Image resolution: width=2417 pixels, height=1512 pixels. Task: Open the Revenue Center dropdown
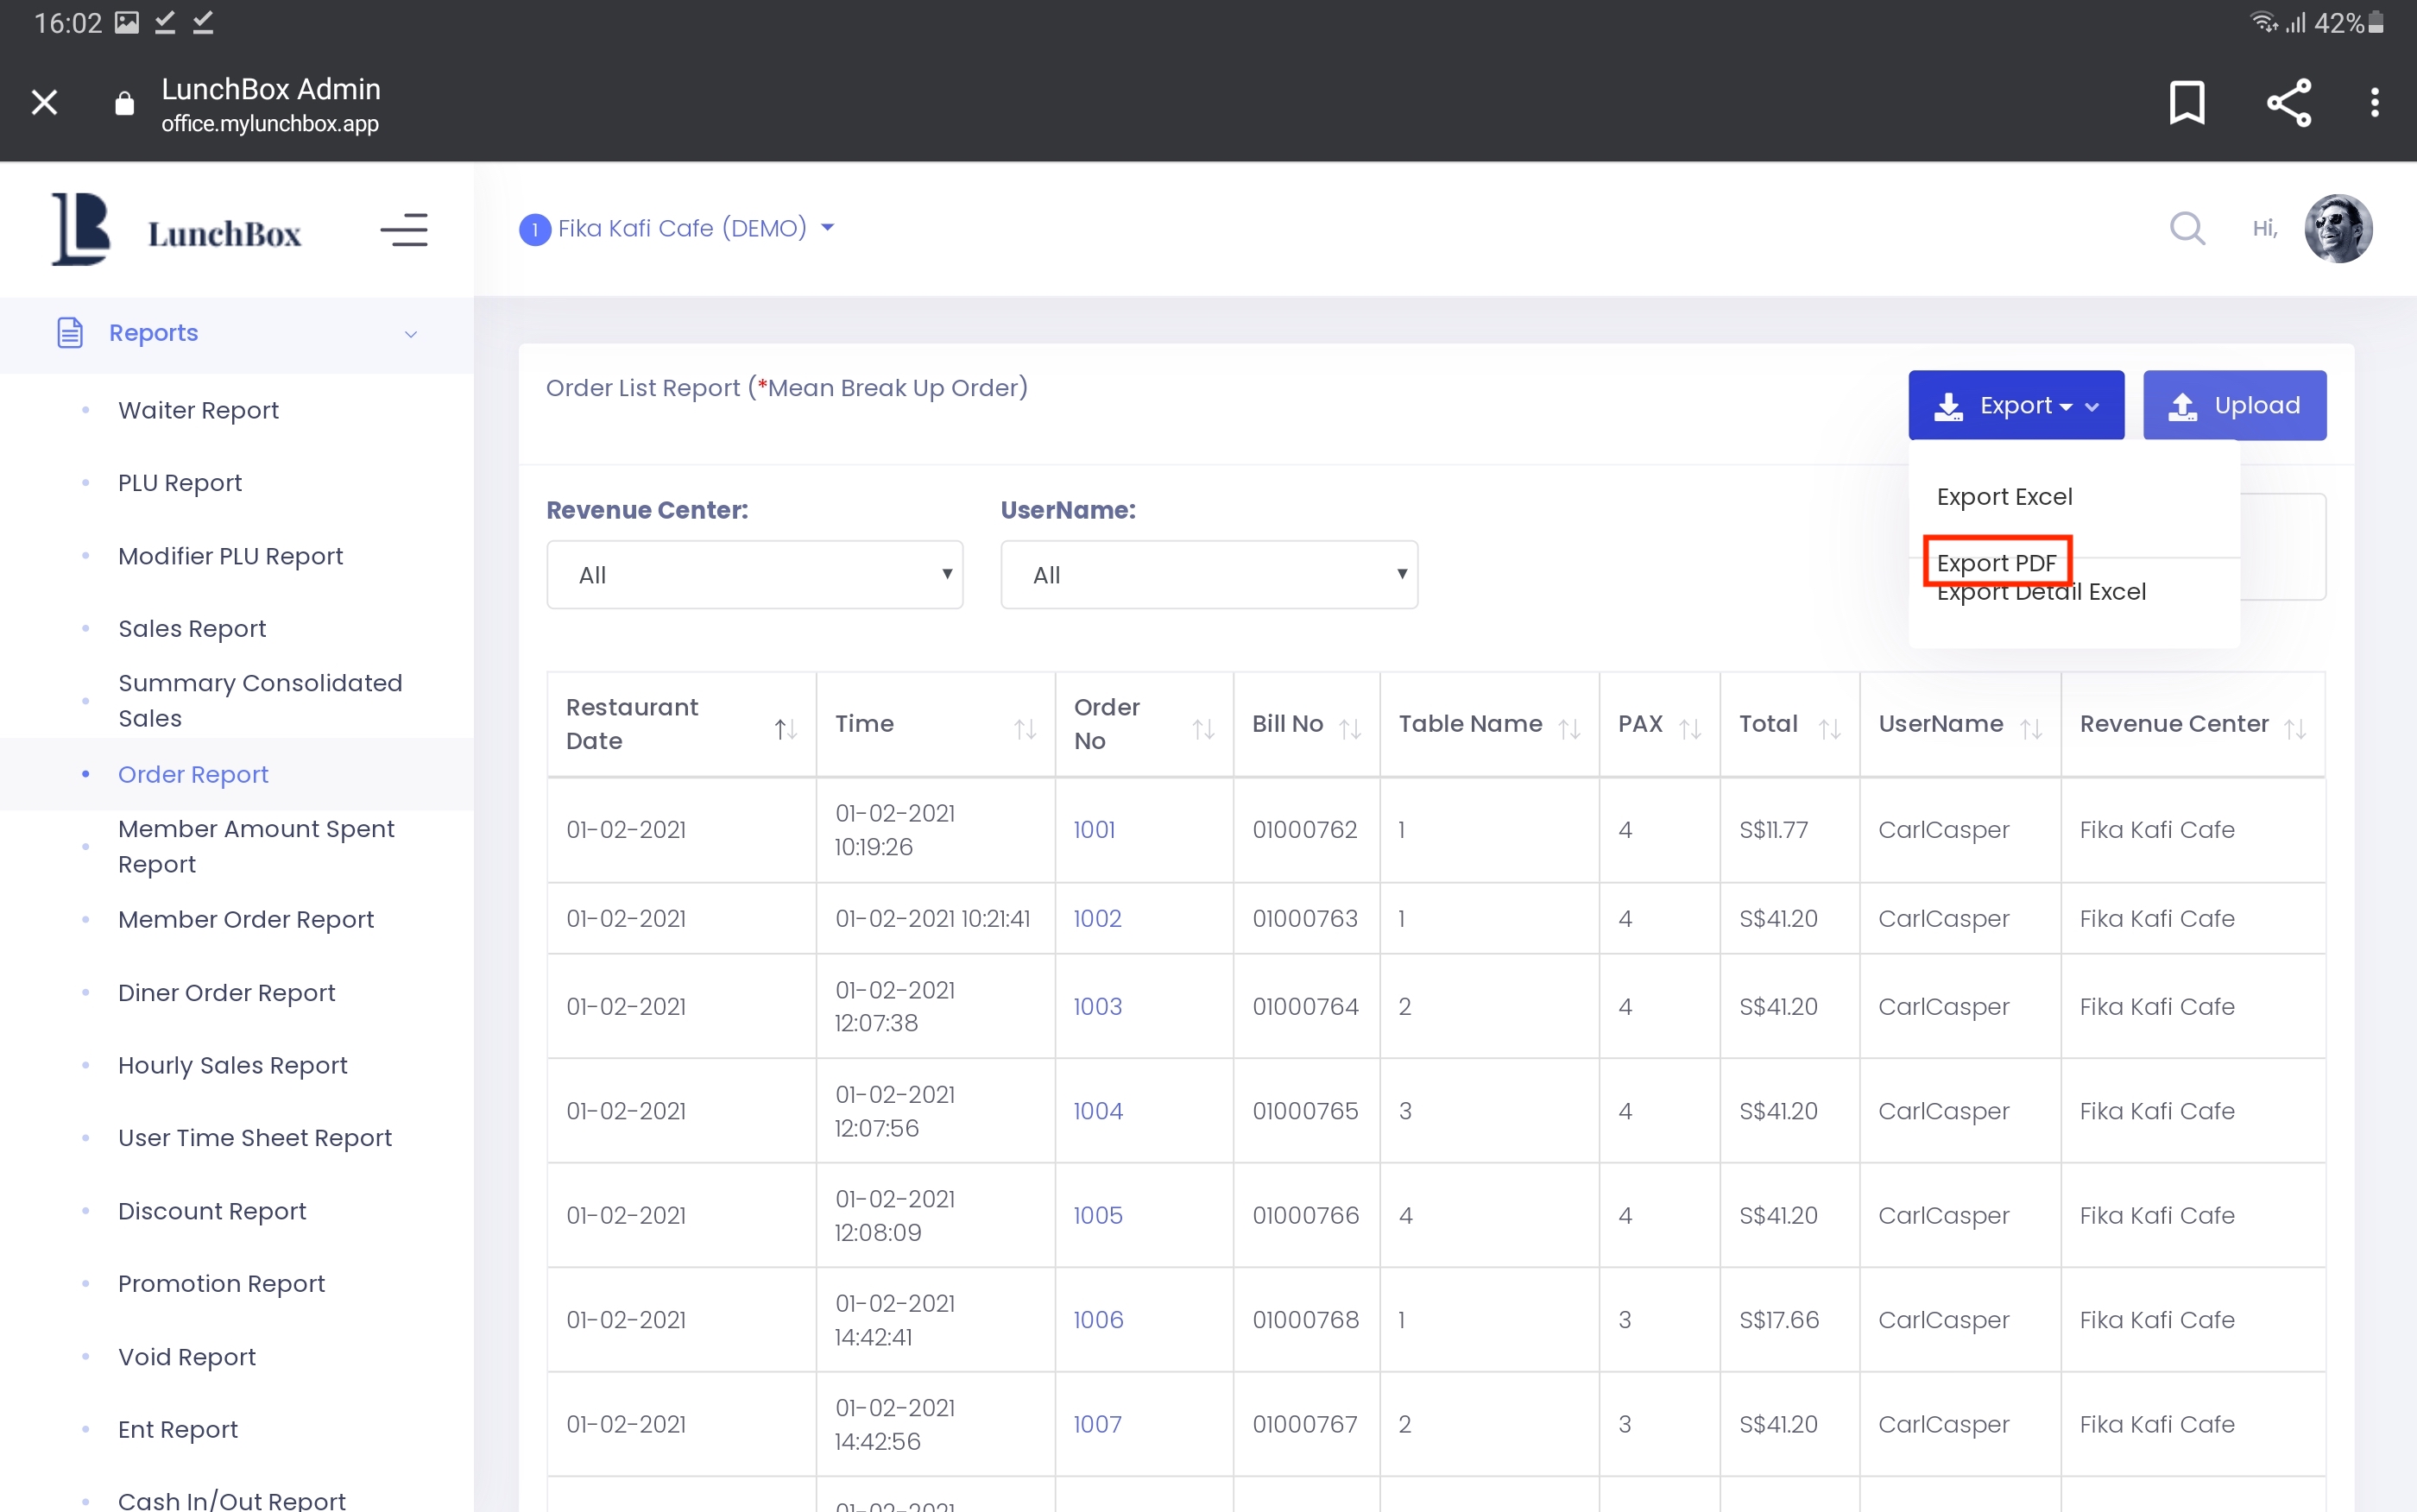point(754,574)
